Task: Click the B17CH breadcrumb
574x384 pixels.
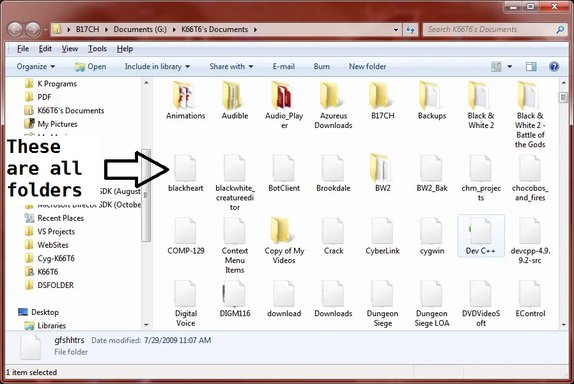Action: pyautogui.click(x=87, y=29)
